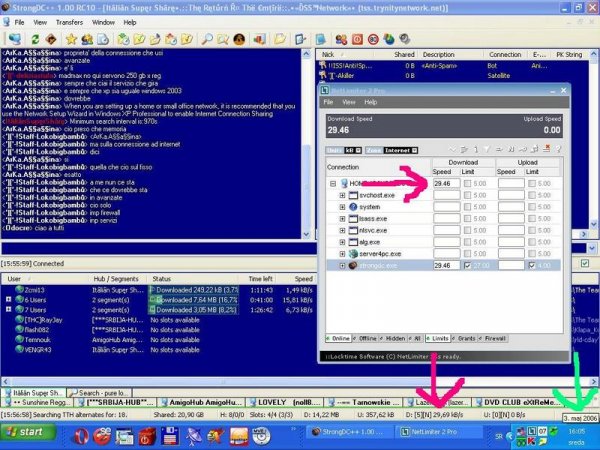The height and width of the screenshot is (450, 600).
Task: Click the chat message input field
Action: coord(160,248)
